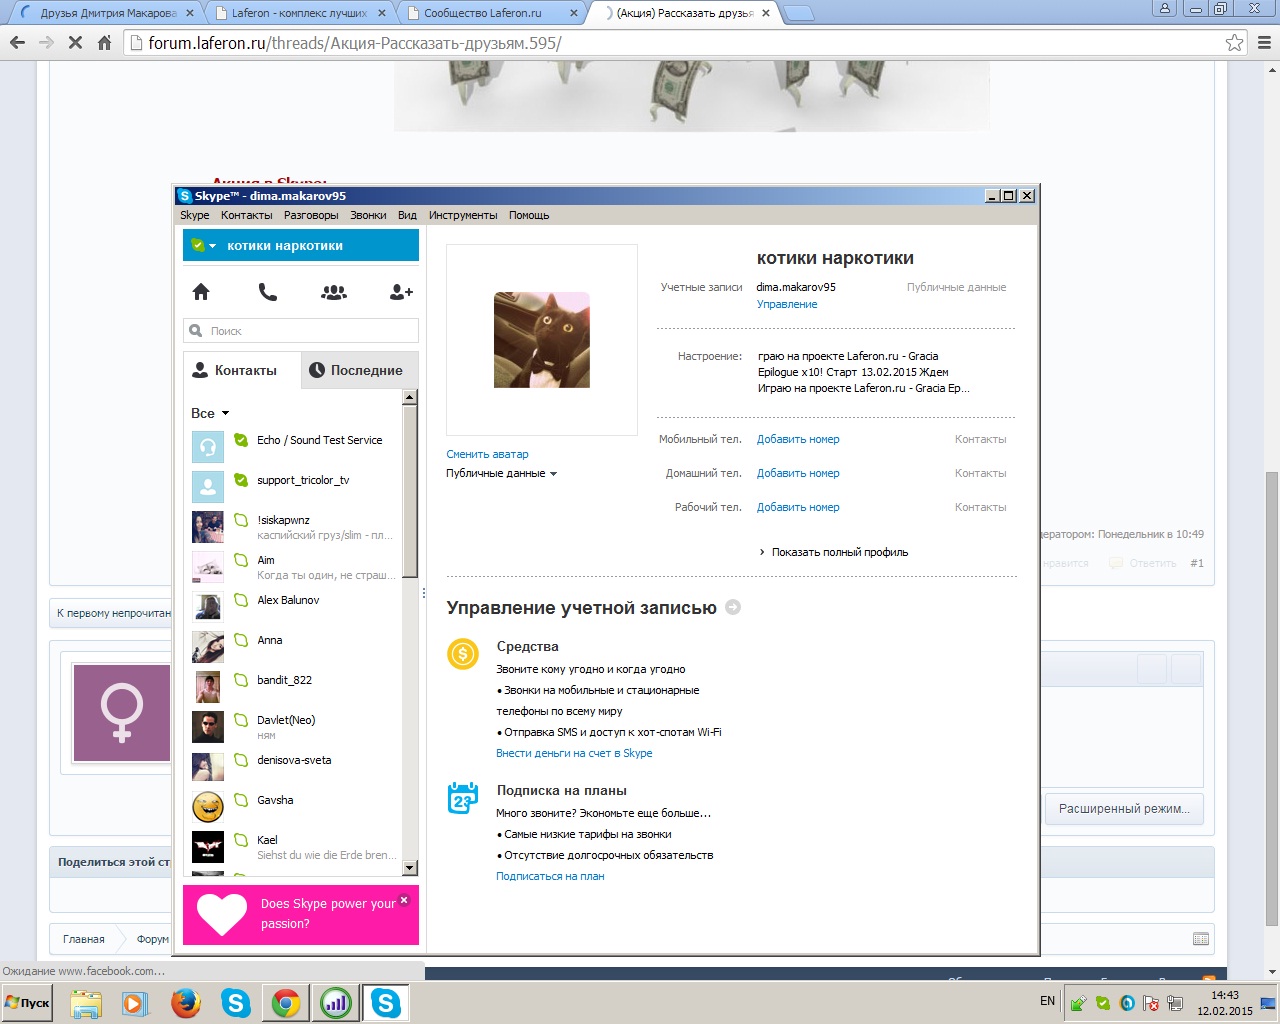This screenshot has height=1024, width=1280.
Task: Click the mood text under Настроение
Action: tap(864, 372)
